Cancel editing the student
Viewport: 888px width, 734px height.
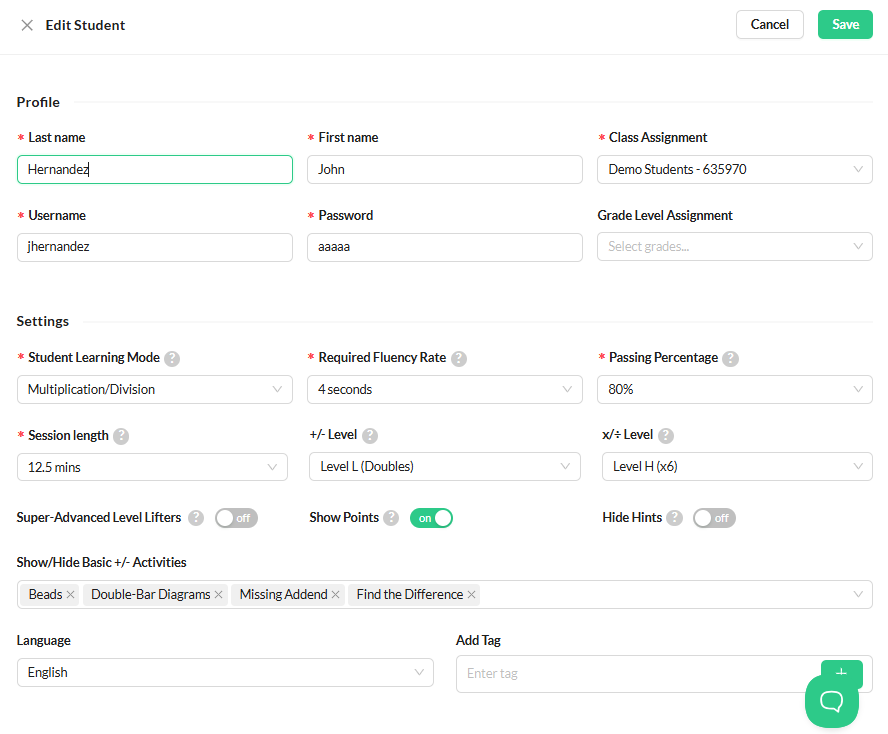(x=770, y=24)
